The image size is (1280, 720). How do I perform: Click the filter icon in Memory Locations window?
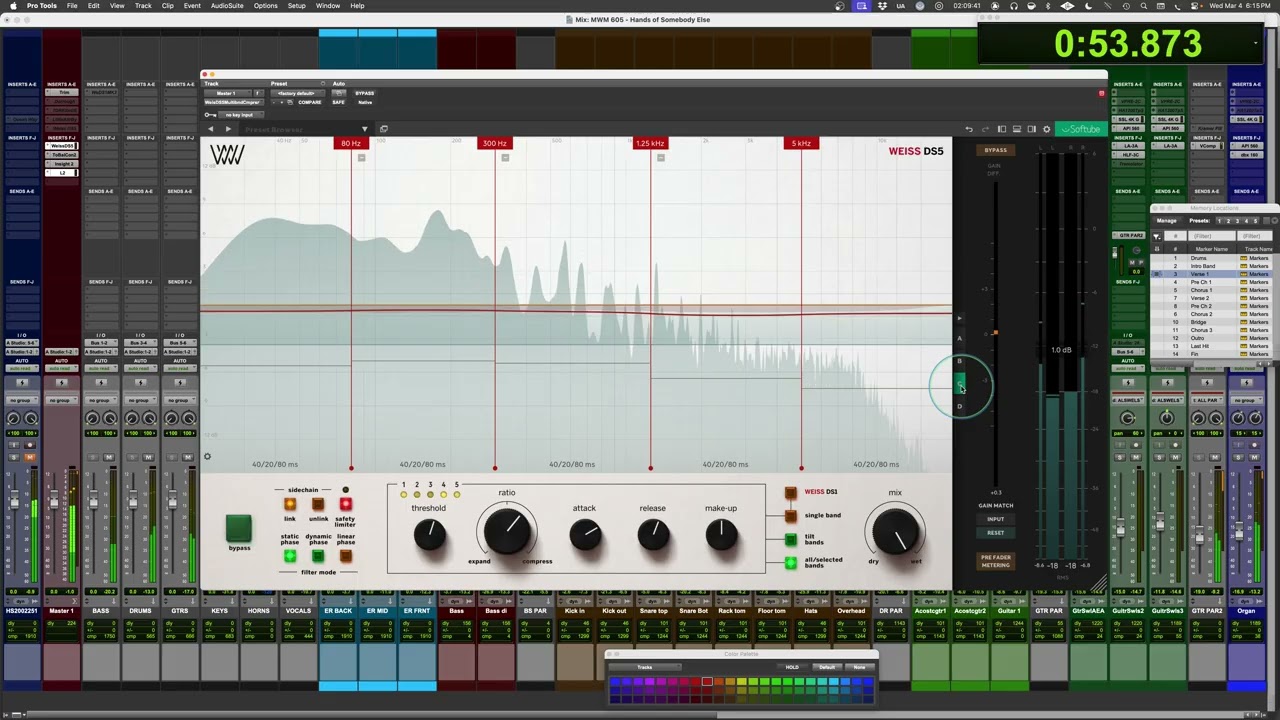(x=1157, y=236)
